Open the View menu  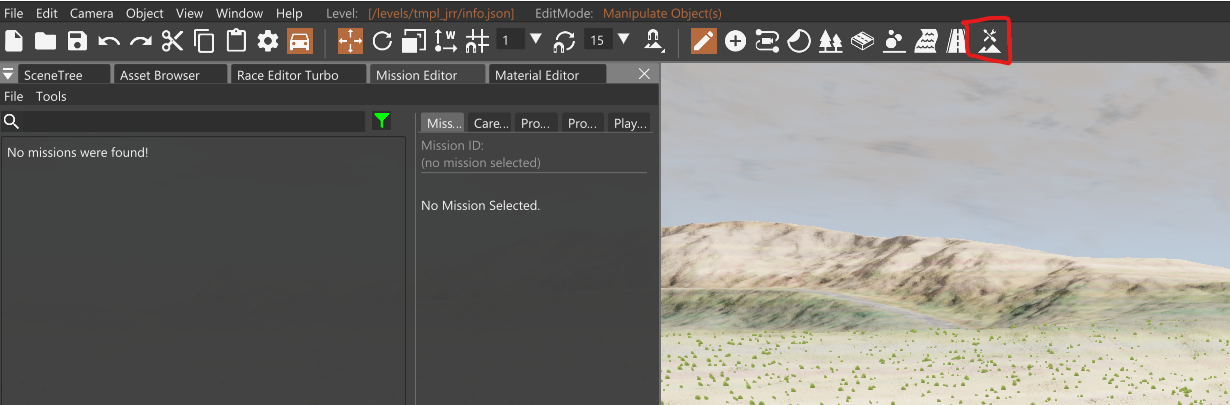coord(189,13)
